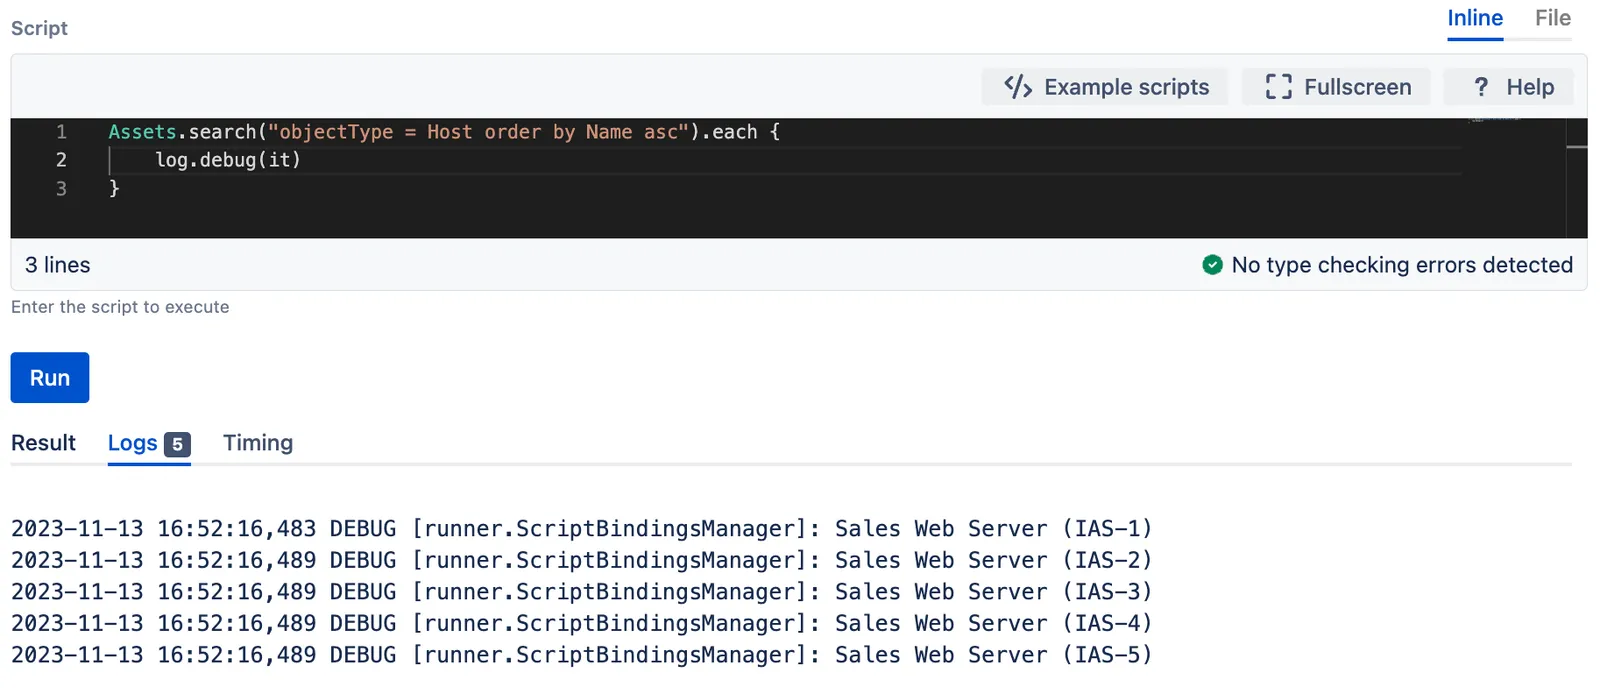The height and width of the screenshot is (694, 1600).
Task: Click the Logs count badge 5
Action: point(177,444)
